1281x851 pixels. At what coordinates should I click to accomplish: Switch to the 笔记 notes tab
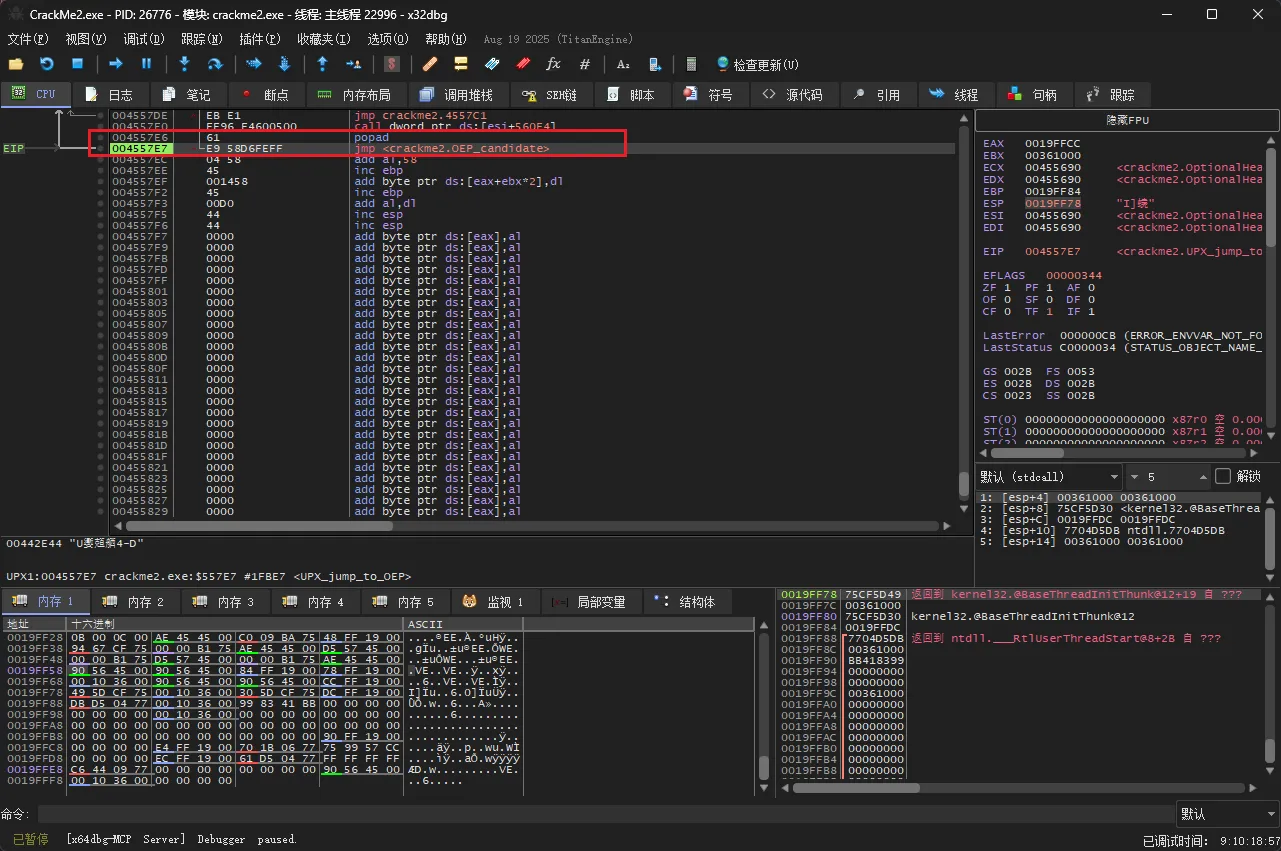click(188, 95)
